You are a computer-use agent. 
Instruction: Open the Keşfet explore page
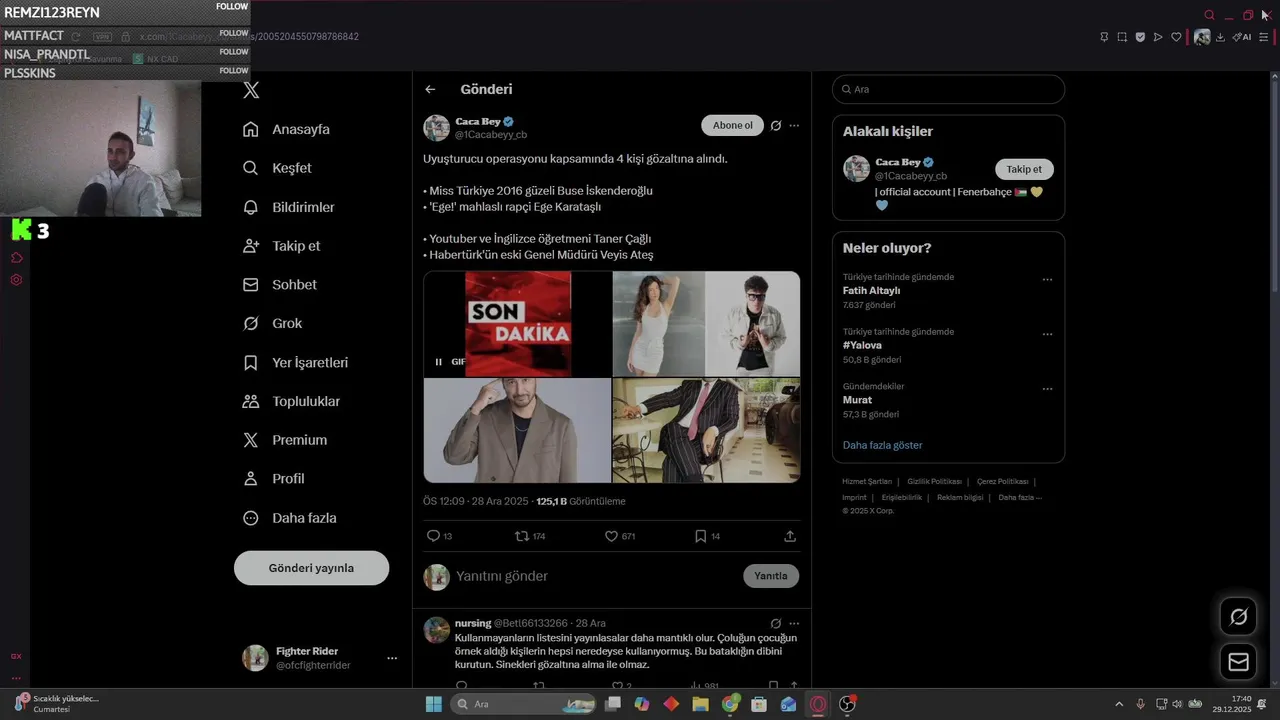coord(277,168)
